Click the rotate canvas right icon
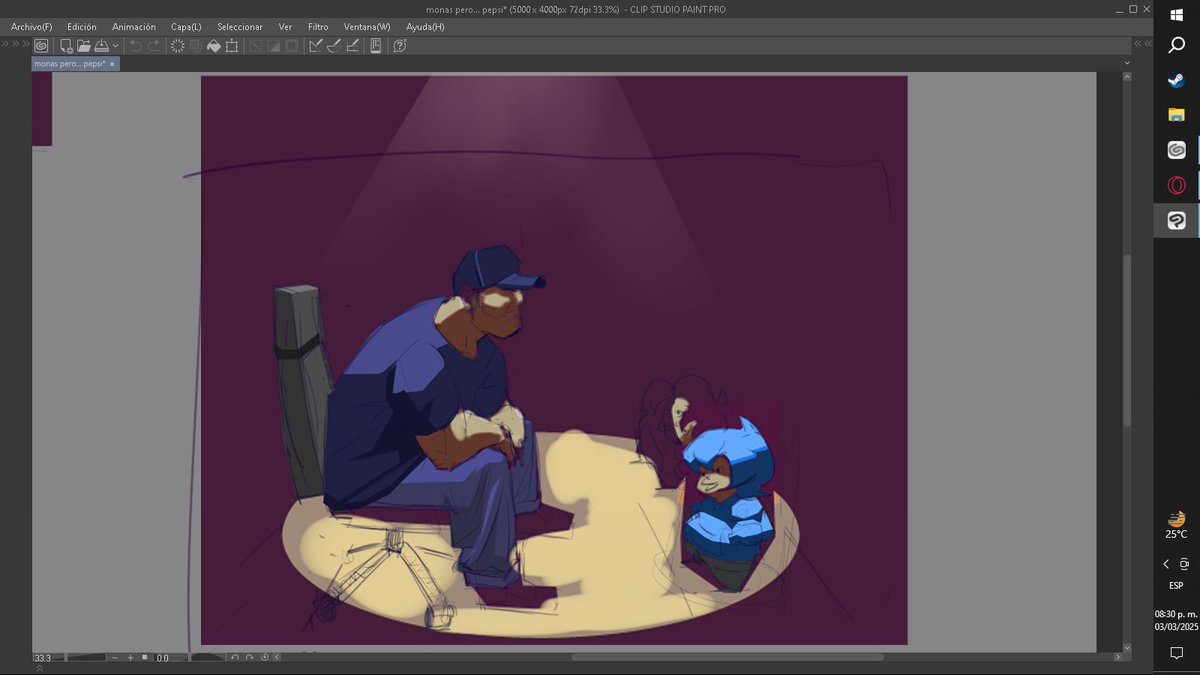Viewport: 1200px width, 675px height. 249,658
